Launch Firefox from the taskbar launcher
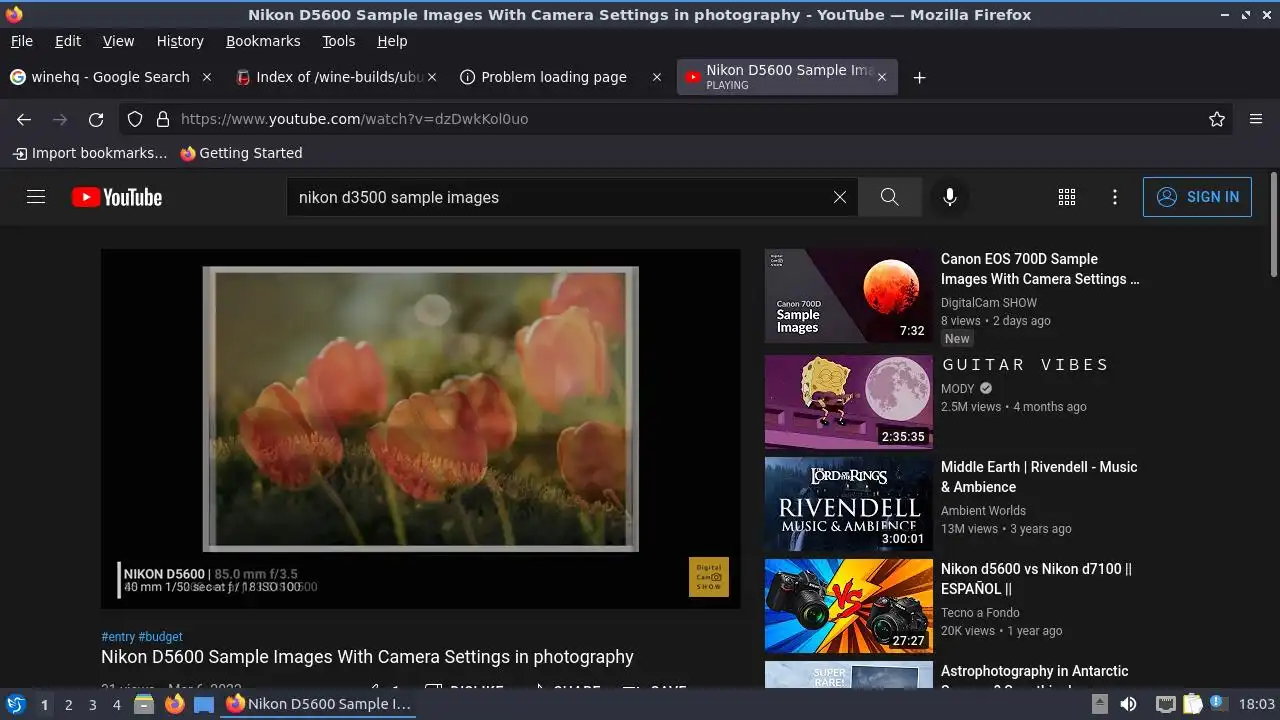Screen dimensions: 1280x720 [x=174, y=704]
